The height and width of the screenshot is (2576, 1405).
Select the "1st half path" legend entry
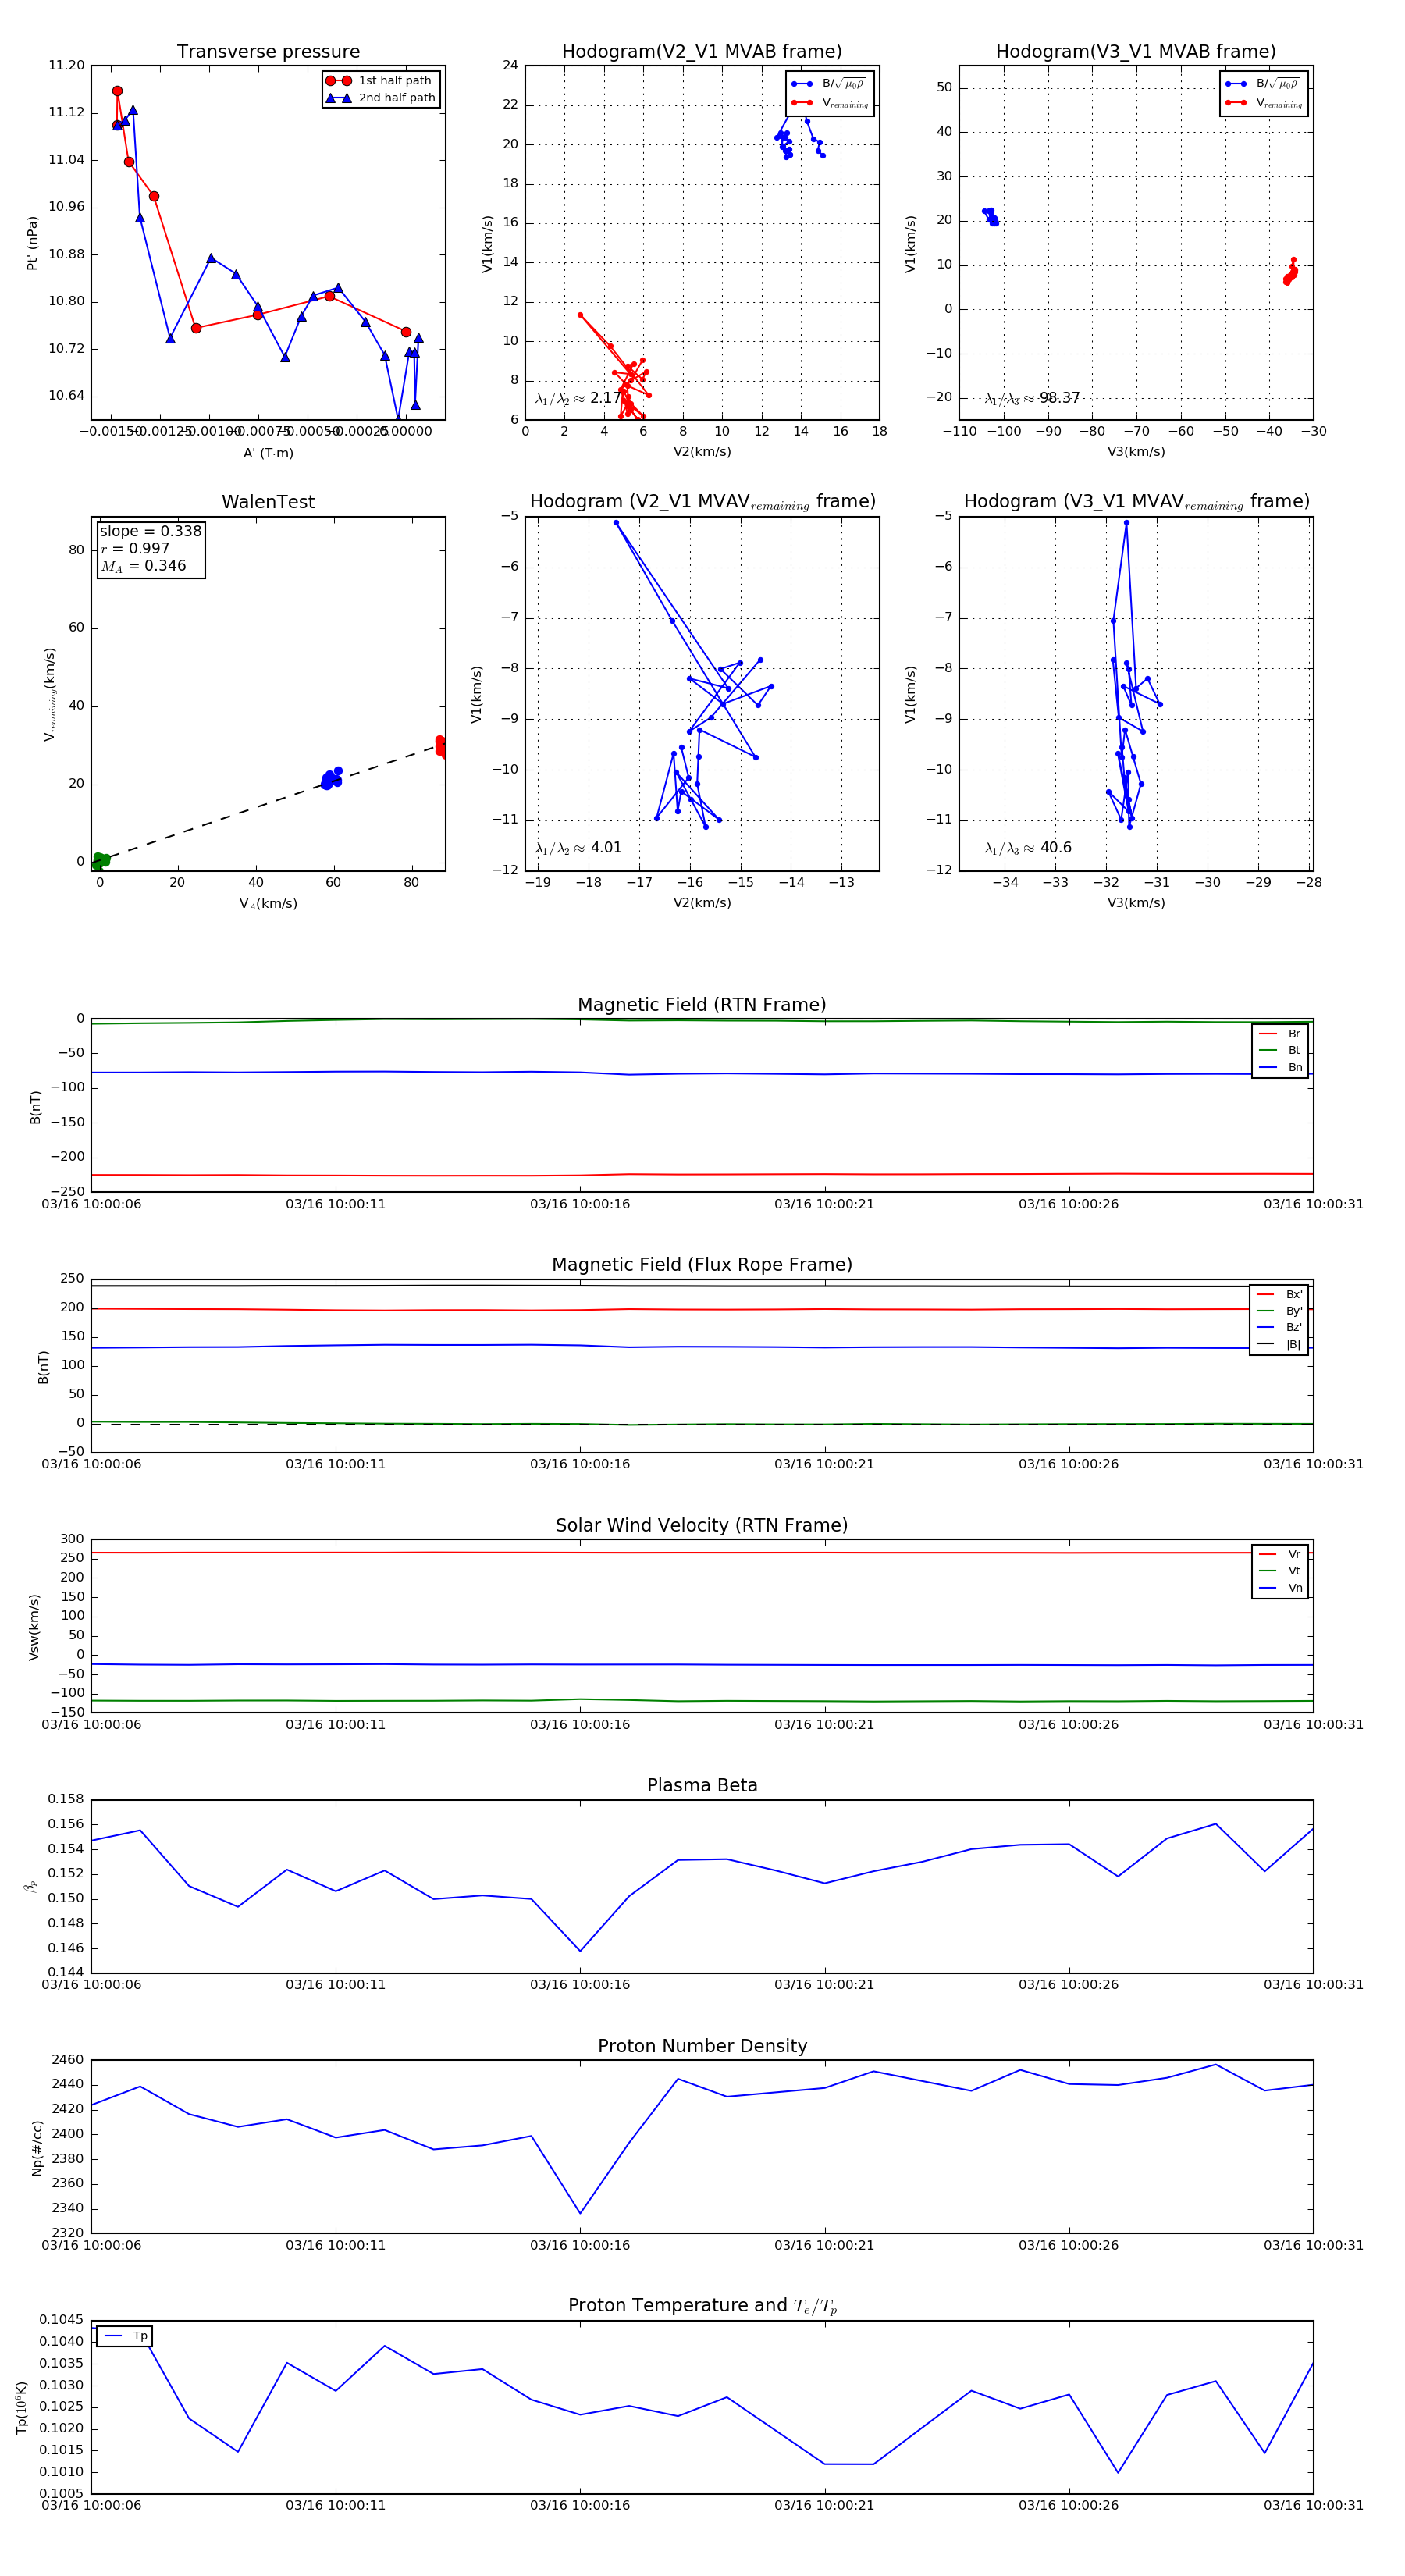(381, 81)
